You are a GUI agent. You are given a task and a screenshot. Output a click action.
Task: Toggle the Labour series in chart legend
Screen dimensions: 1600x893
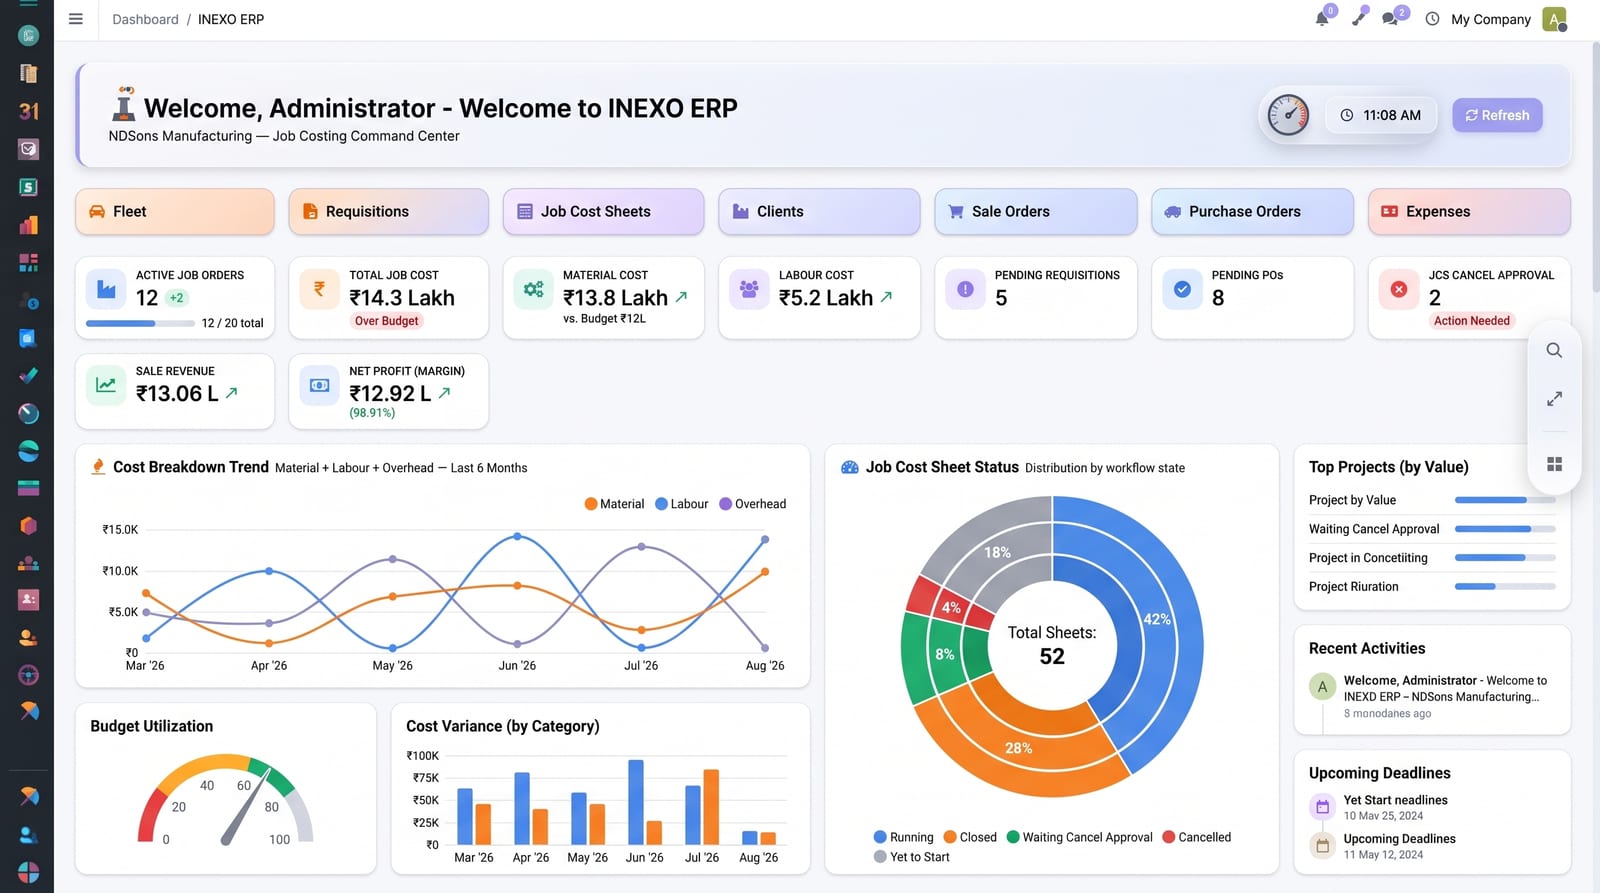[x=681, y=504]
